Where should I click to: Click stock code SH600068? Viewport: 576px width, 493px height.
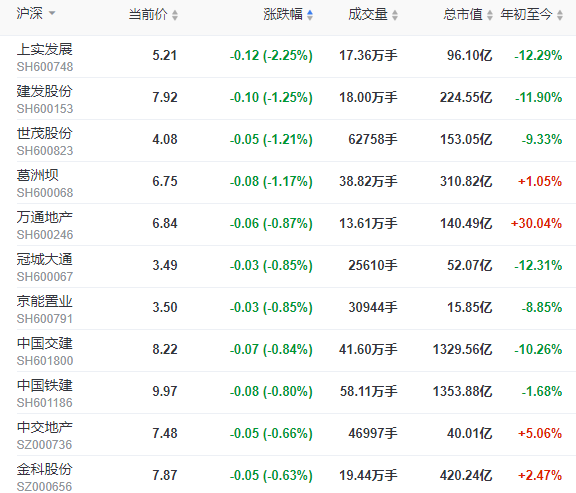pyautogui.click(x=45, y=192)
